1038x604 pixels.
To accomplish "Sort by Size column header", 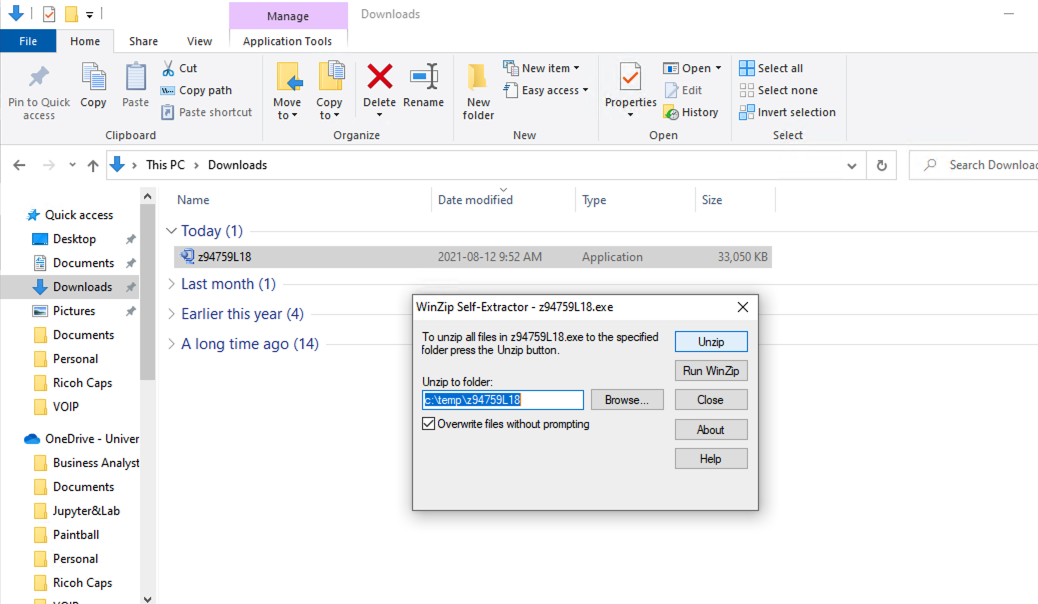I will (x=712, y=200).
